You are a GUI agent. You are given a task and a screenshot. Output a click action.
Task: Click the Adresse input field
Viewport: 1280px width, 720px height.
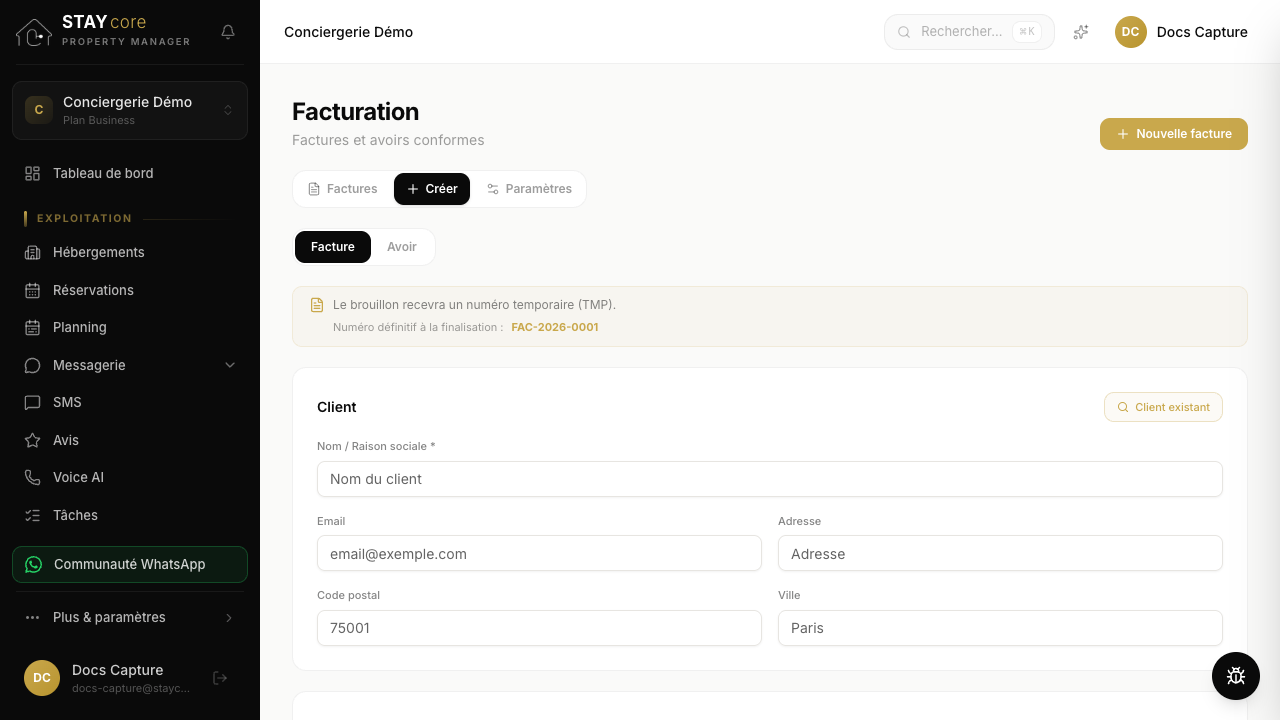(1000, 553)
